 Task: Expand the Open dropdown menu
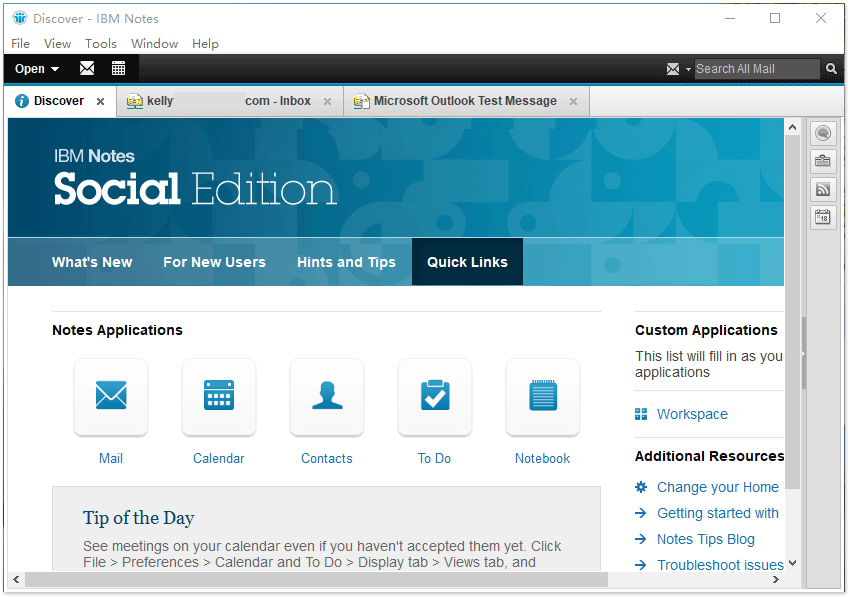point(37,69)
